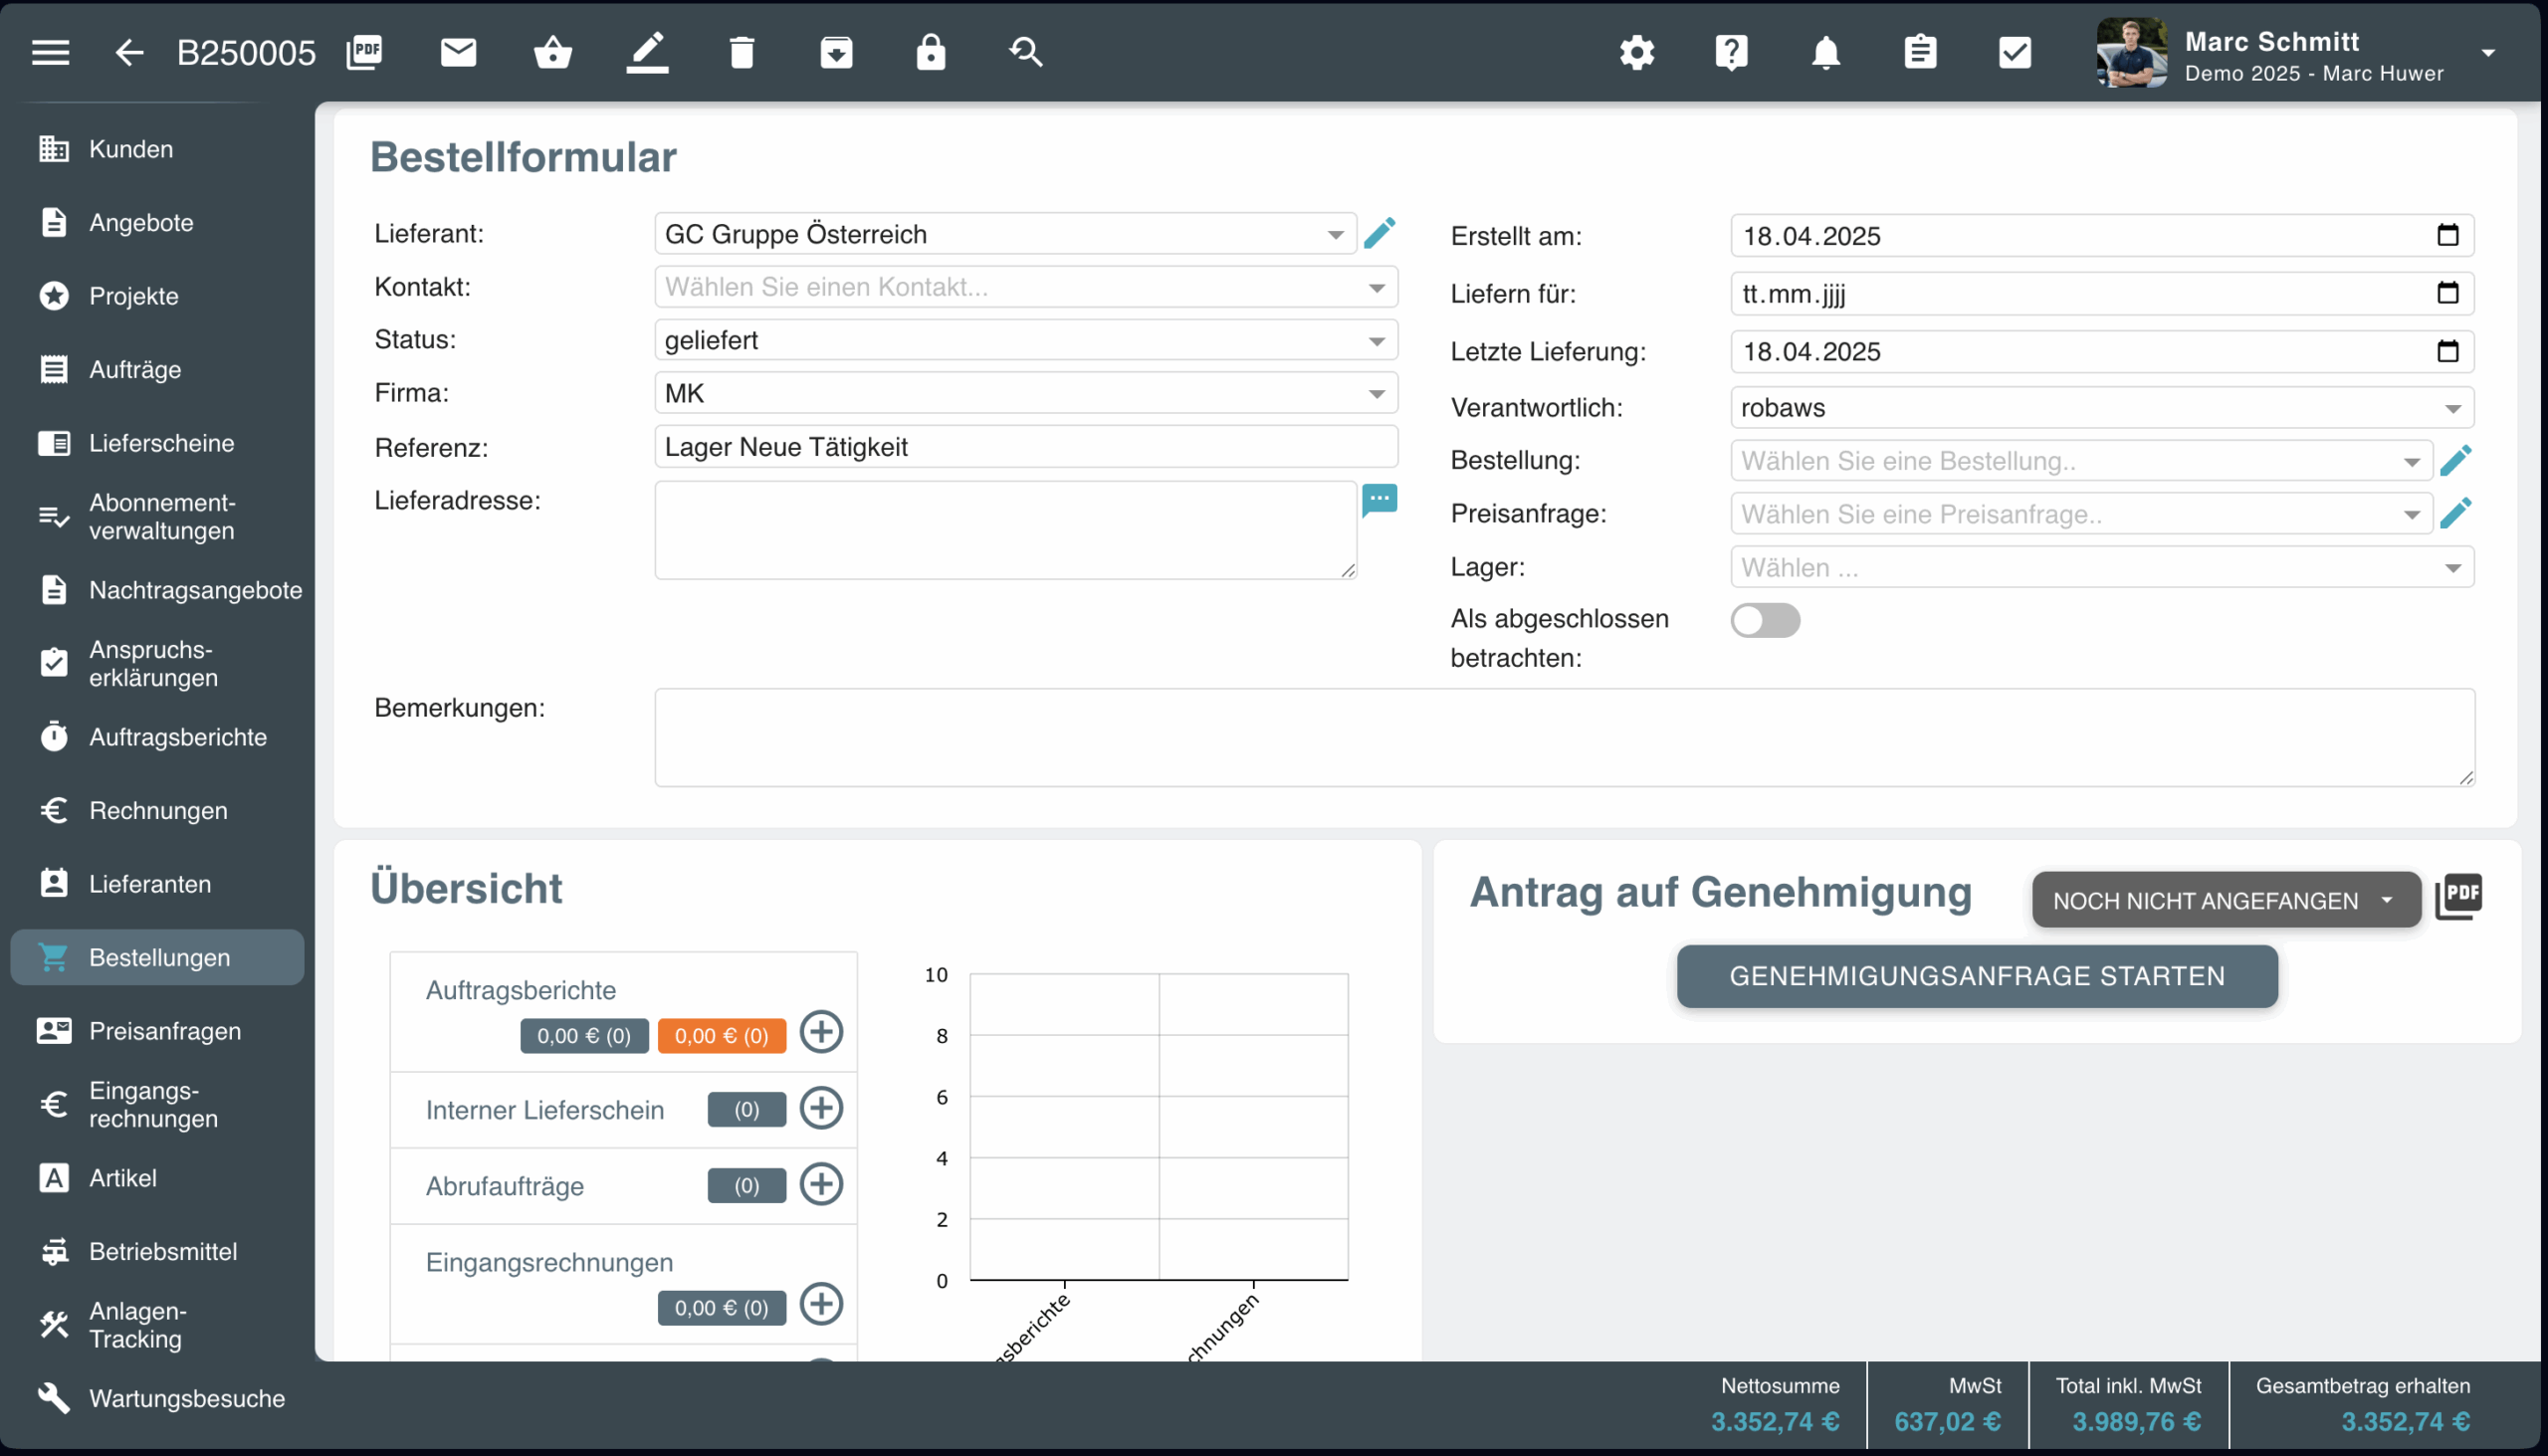Click GENEHMIGUNGSANFRAGE STARTEN button
This screenshot has width=2548, height=1456.
point(1976,976)
